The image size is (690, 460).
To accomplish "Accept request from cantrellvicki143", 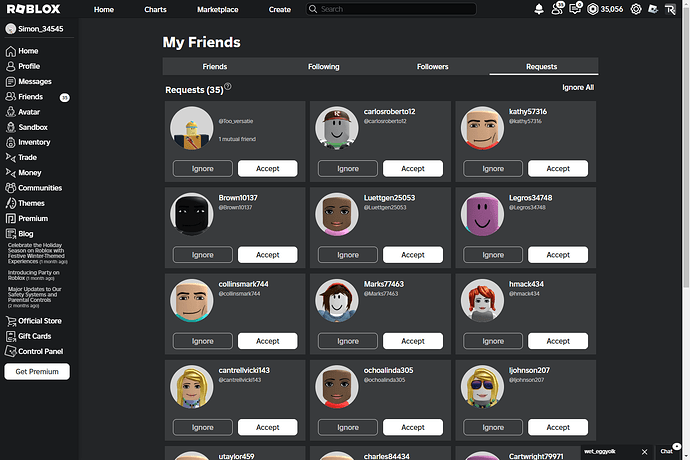I will [x=268, y=427].
